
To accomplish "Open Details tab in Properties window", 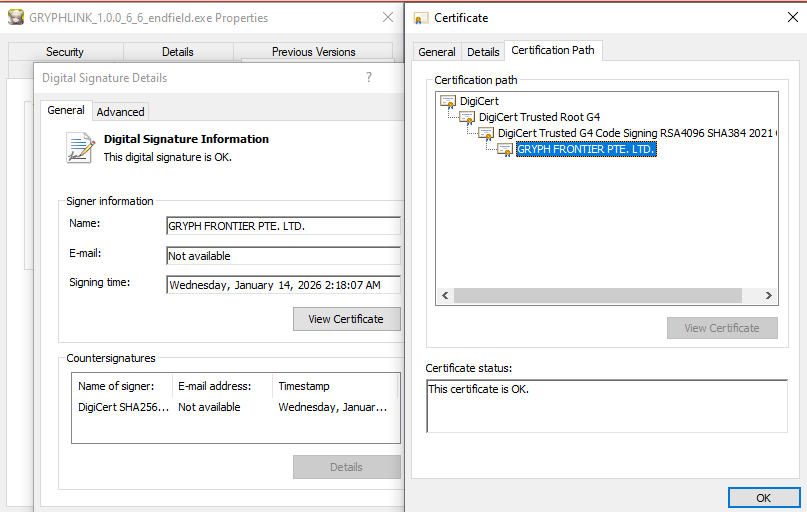I will (x=178, y=52).
